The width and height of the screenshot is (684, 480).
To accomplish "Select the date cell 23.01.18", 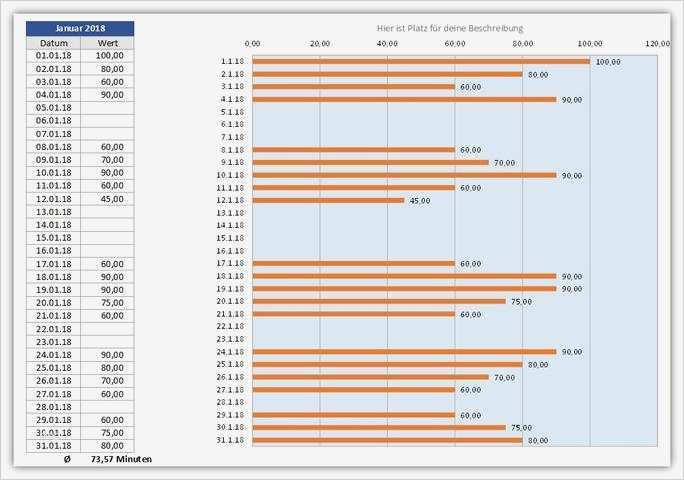I will (x=54, y=342).
